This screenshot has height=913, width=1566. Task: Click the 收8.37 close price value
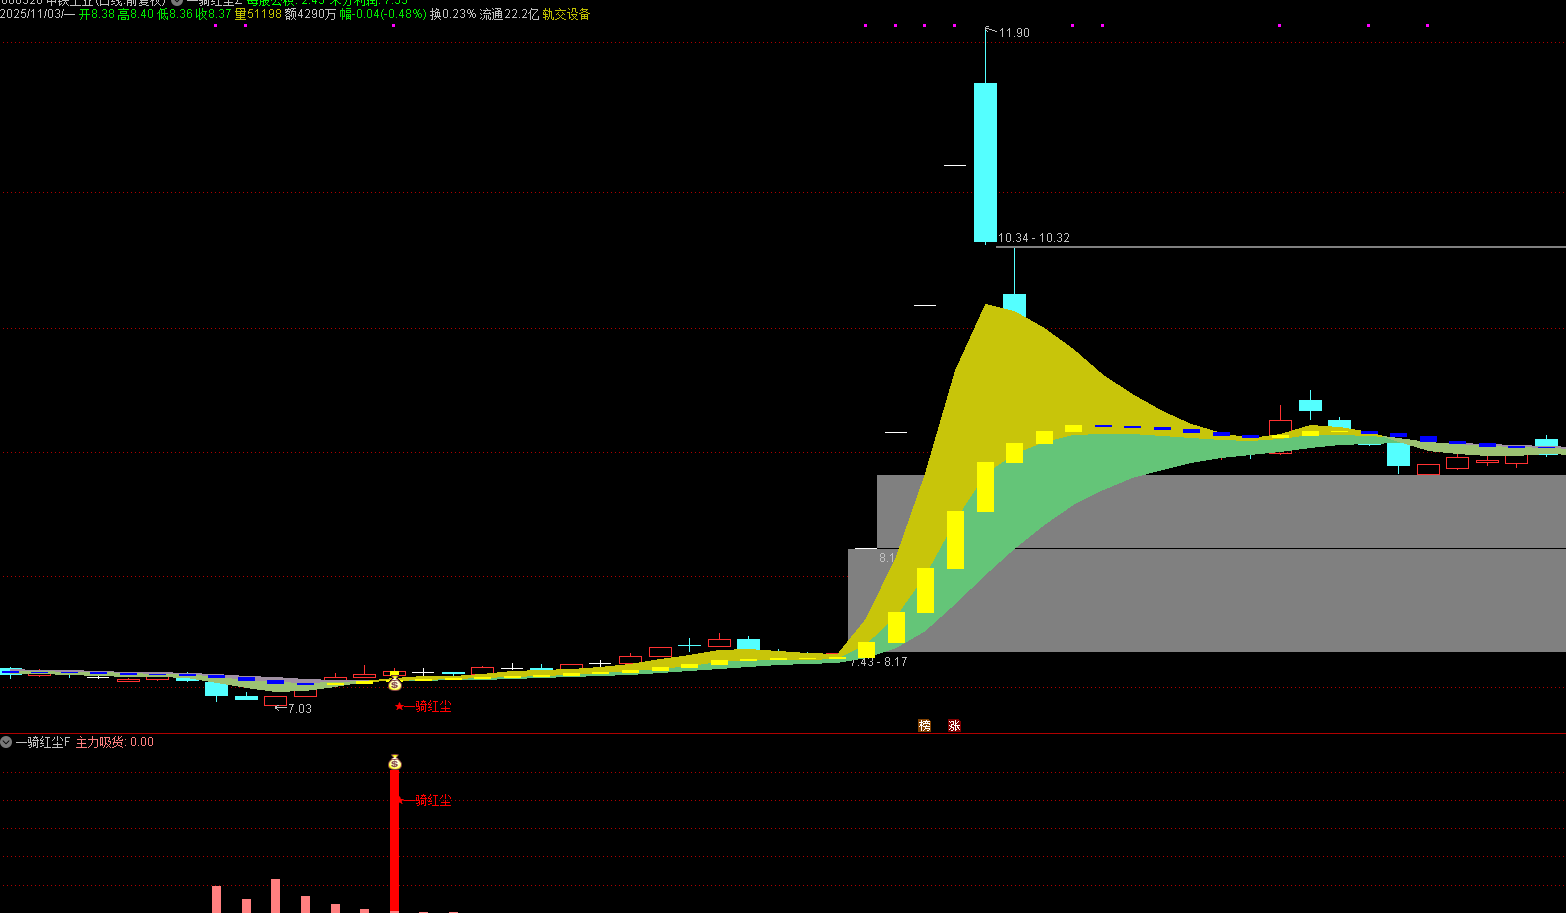pos(213,14)
